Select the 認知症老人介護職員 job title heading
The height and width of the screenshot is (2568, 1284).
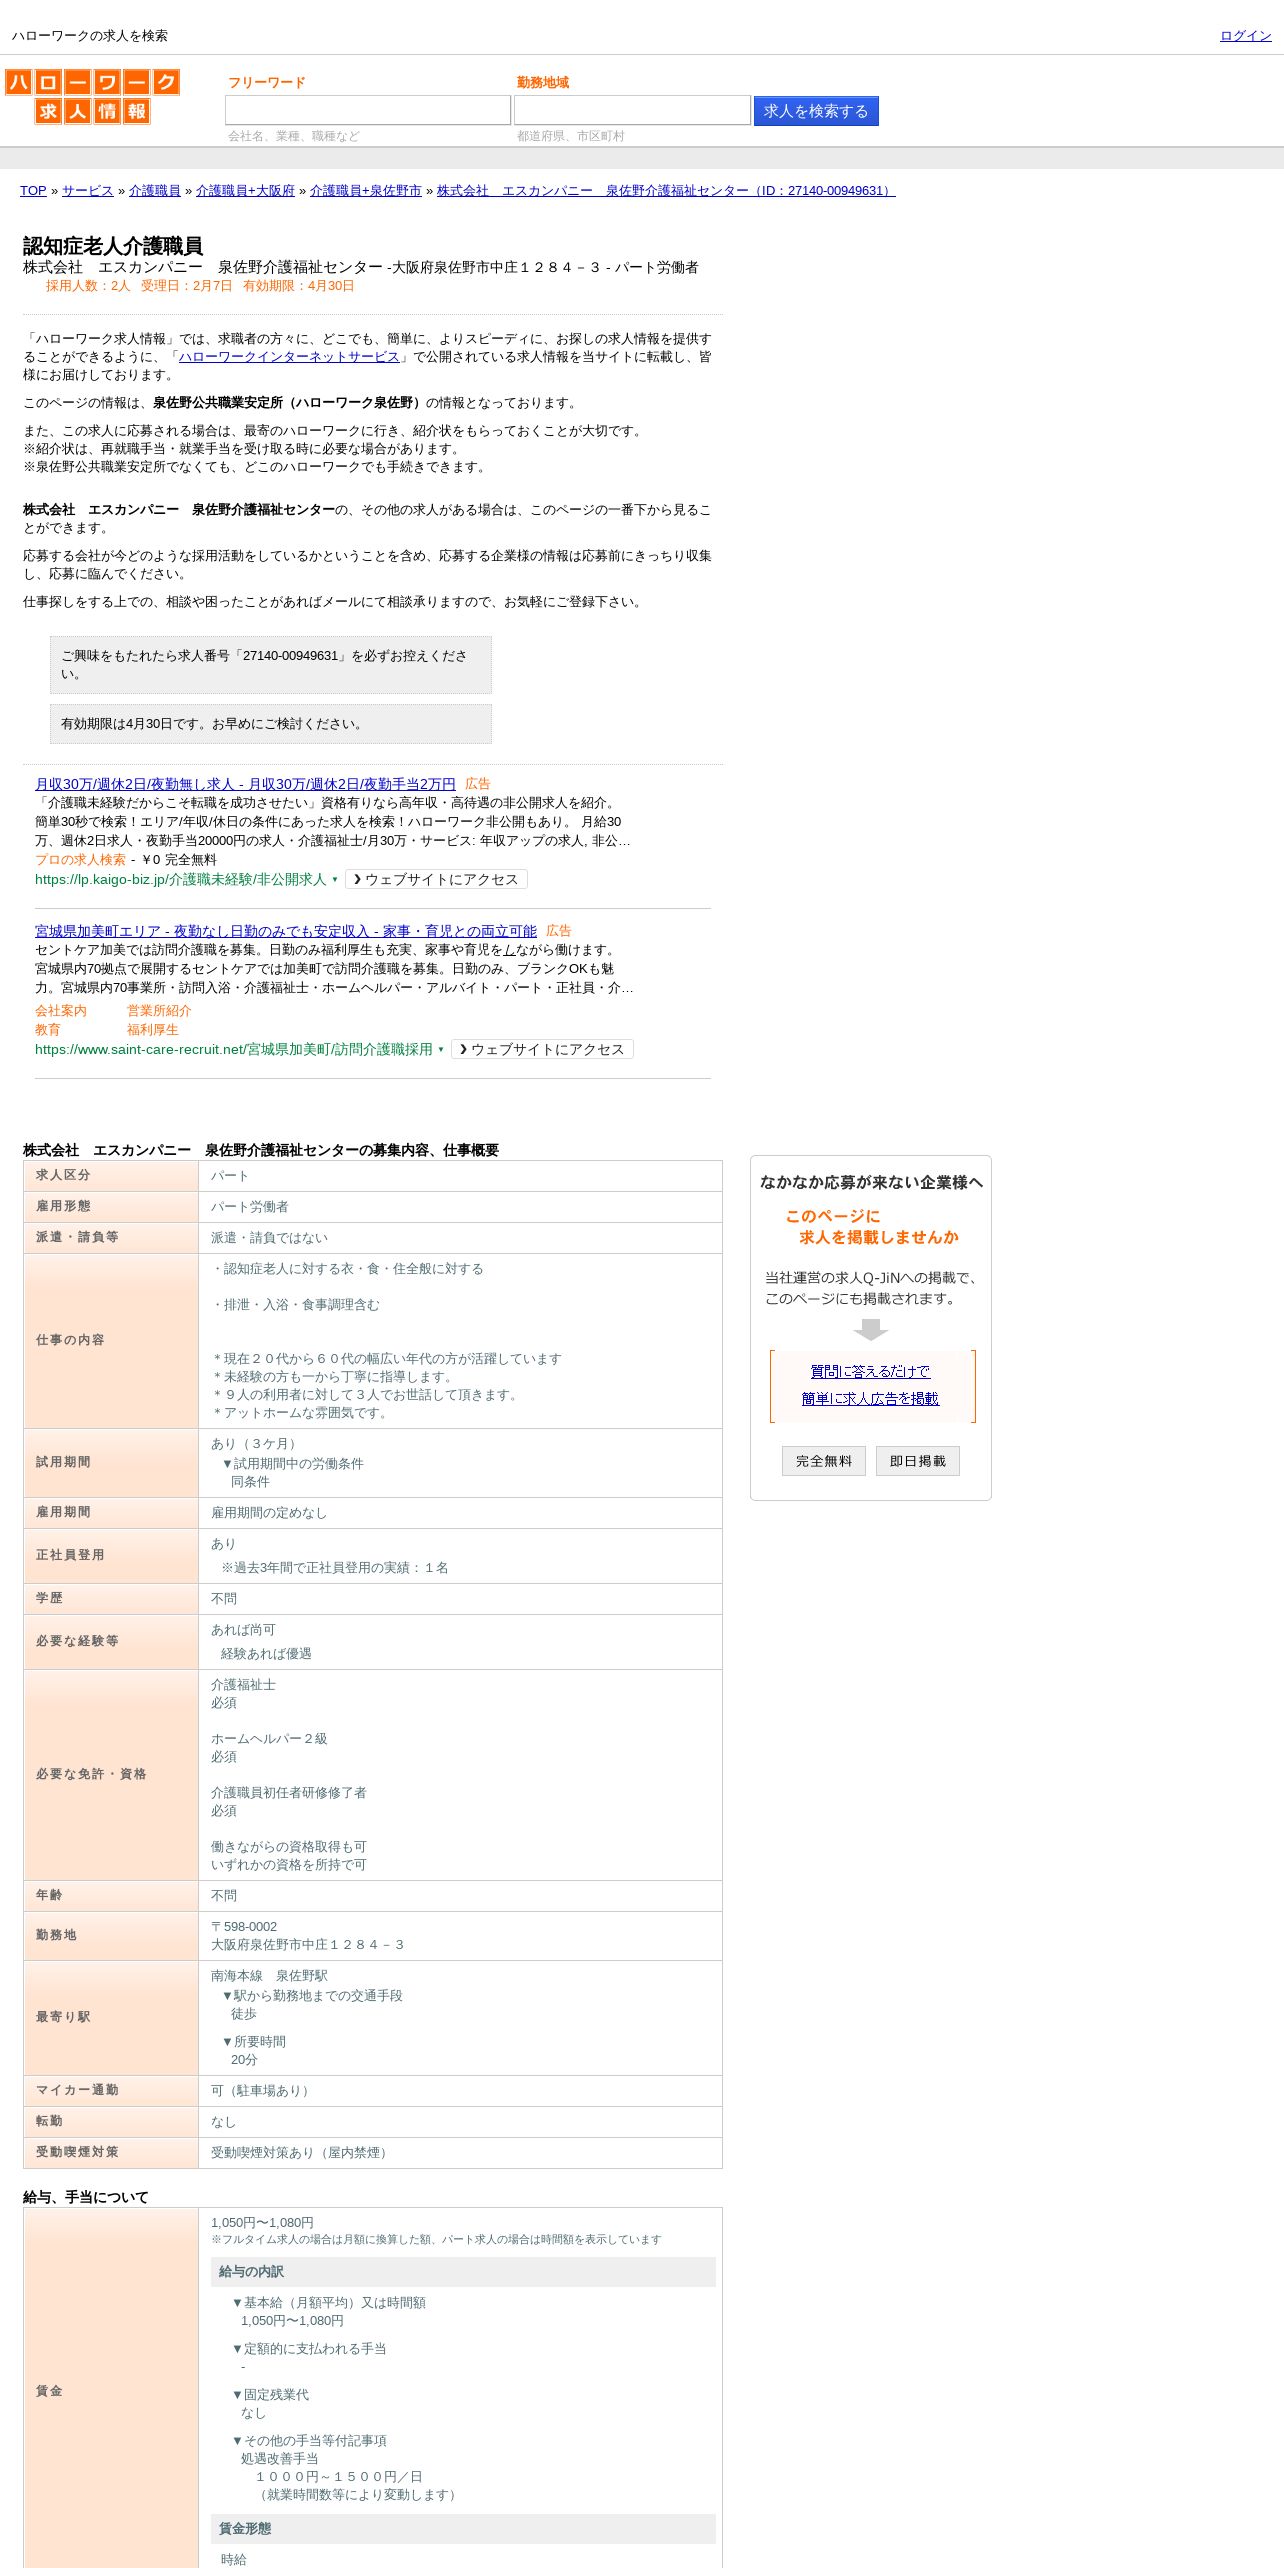click(x=113, y=246)
